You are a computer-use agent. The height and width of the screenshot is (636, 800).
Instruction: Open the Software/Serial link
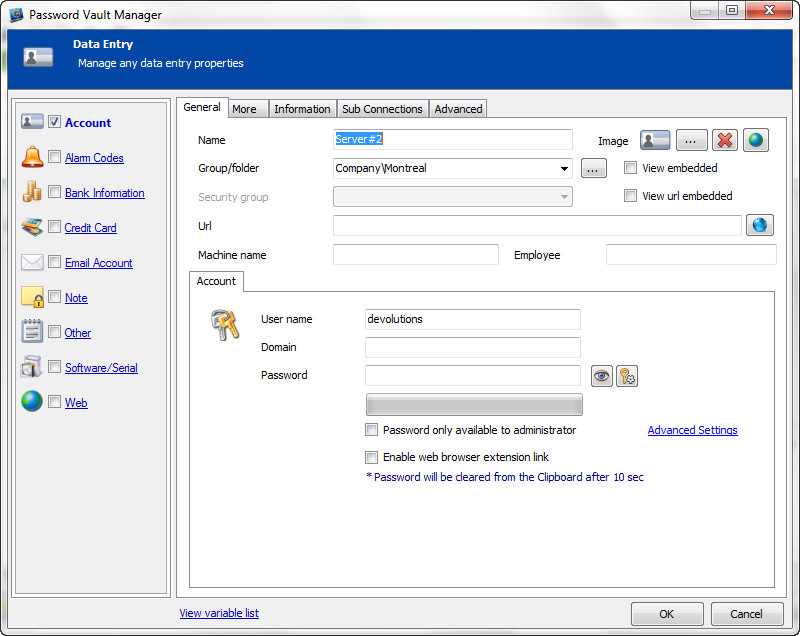tap(101, 368)
